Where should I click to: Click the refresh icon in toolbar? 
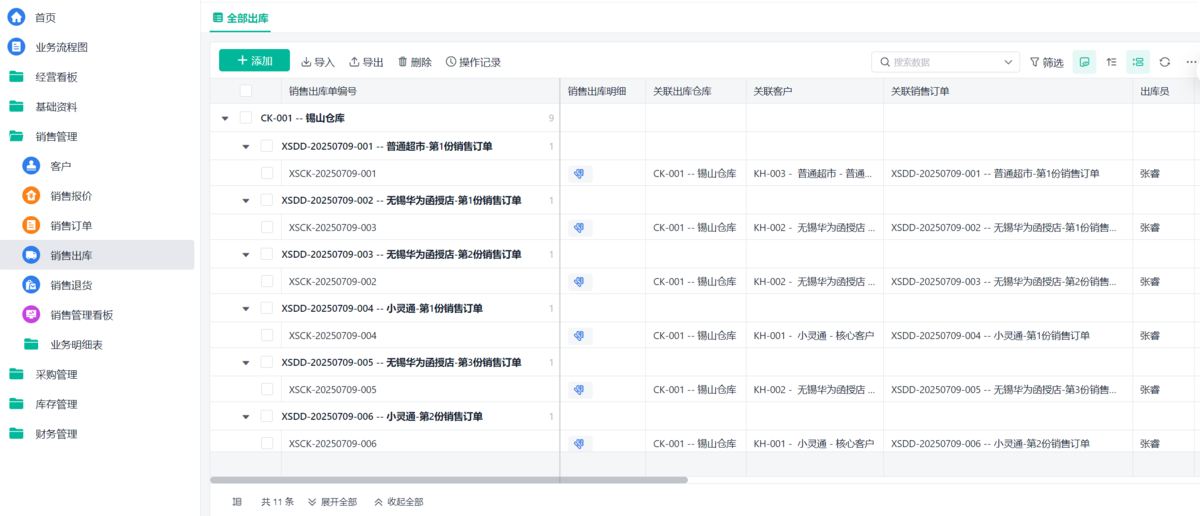click(x=1165, y=62)
